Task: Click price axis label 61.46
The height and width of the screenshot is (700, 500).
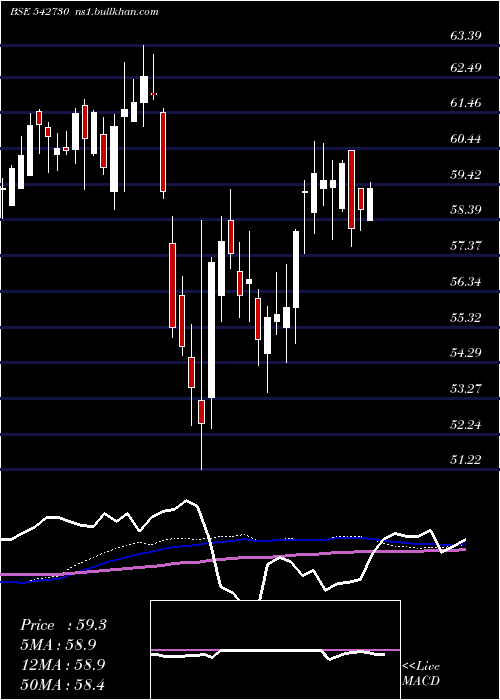Action: (466, 103)
